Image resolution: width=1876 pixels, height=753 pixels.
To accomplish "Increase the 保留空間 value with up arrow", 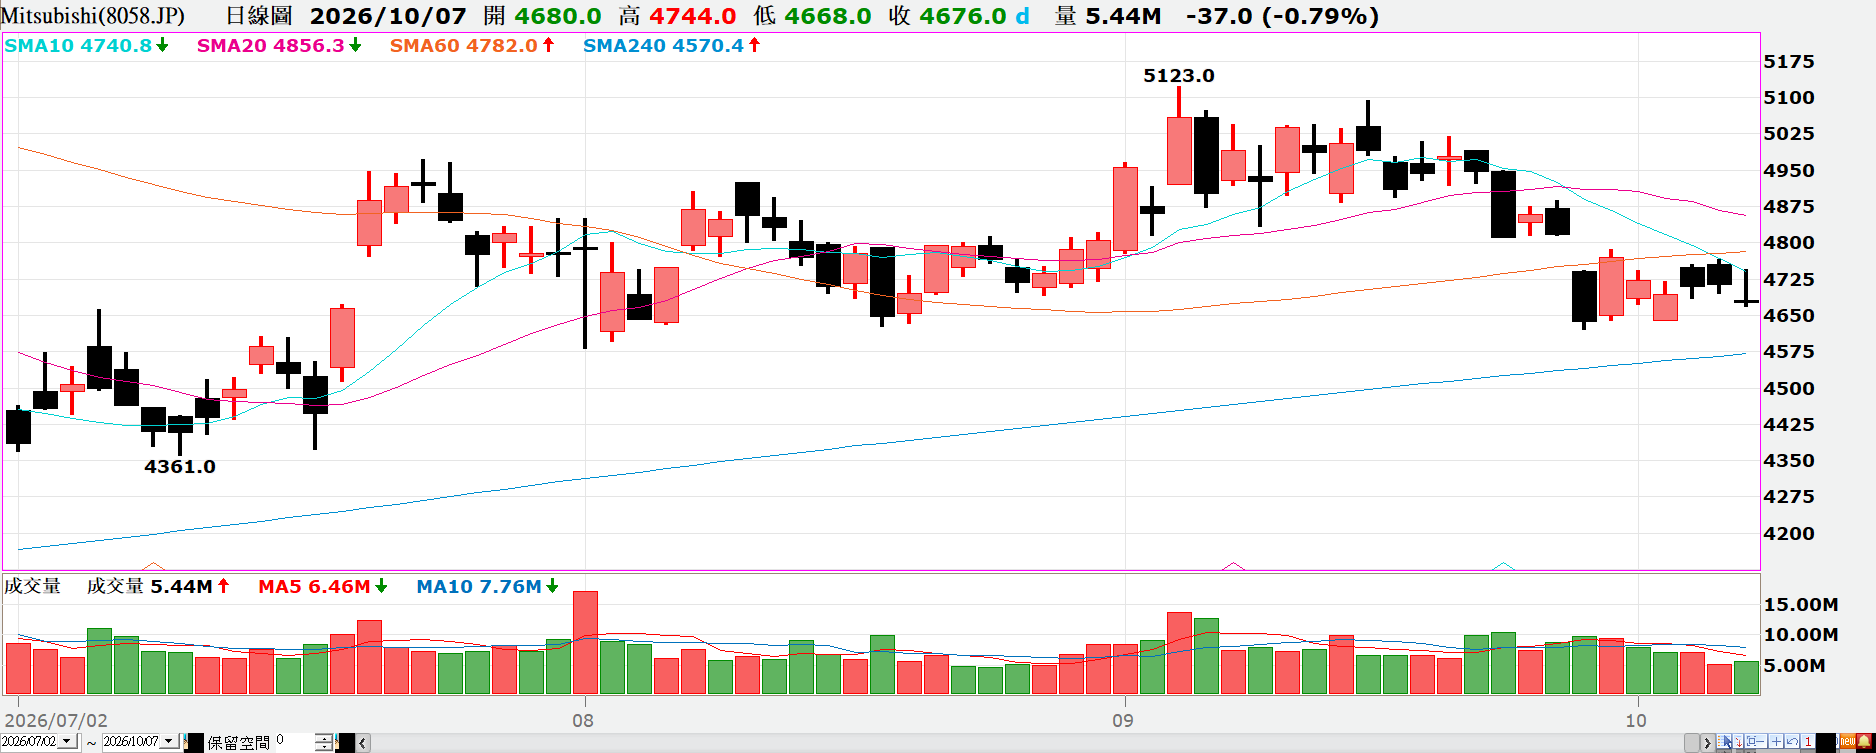I will 324,738.
